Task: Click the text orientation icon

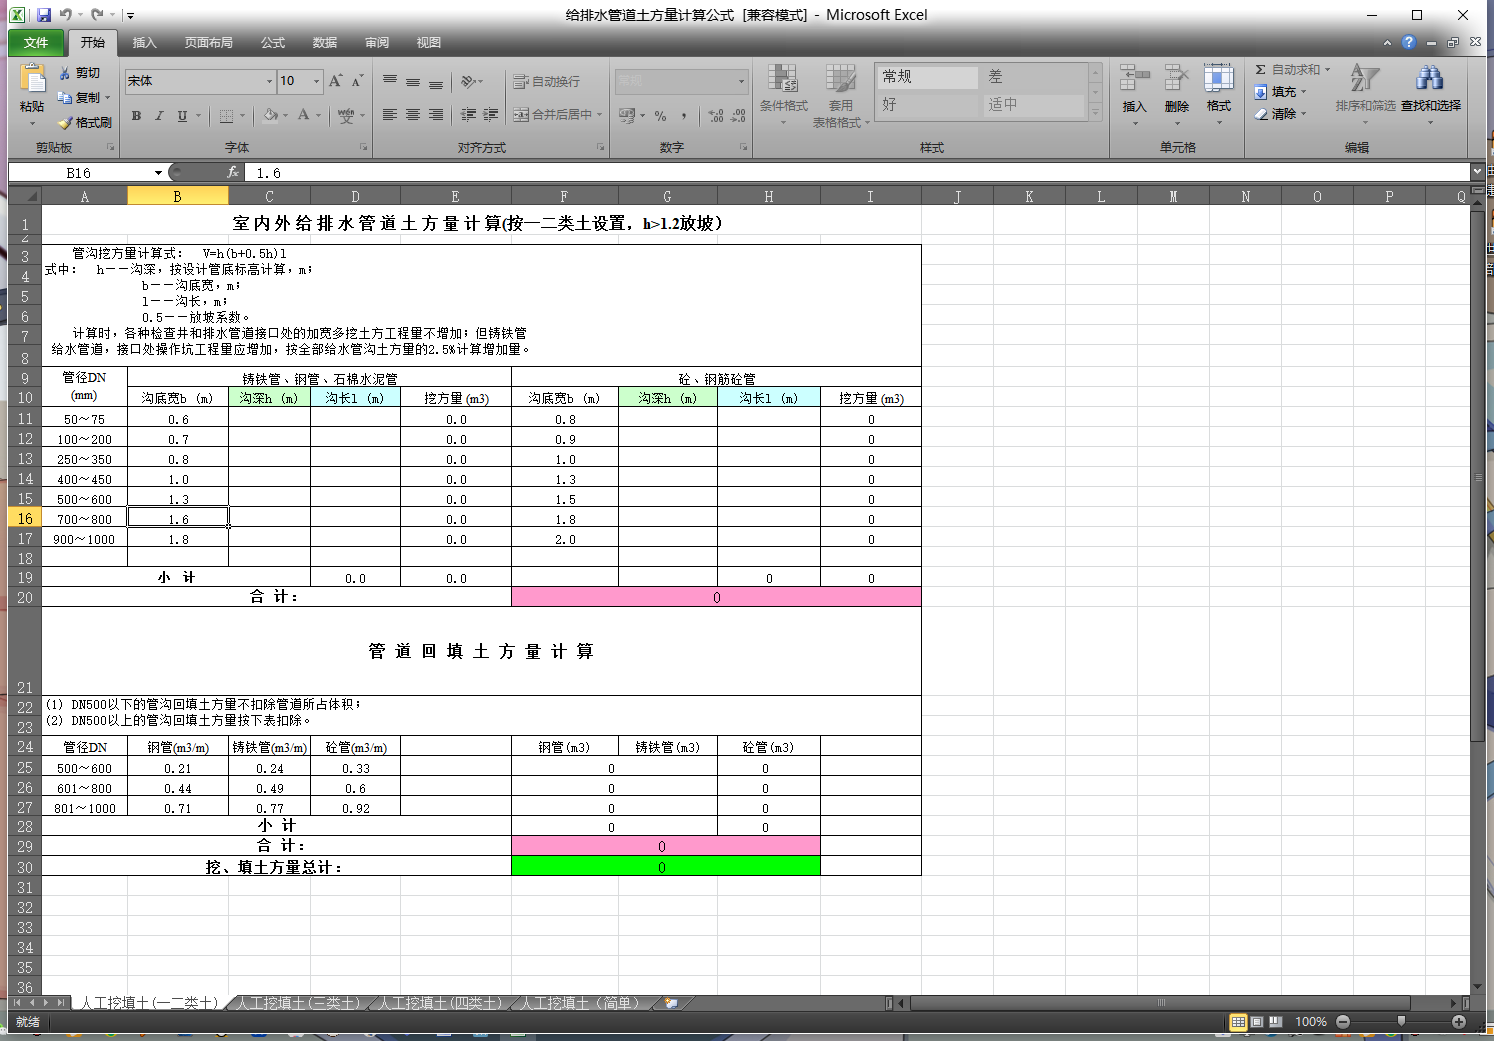Action: coord(467,81)
